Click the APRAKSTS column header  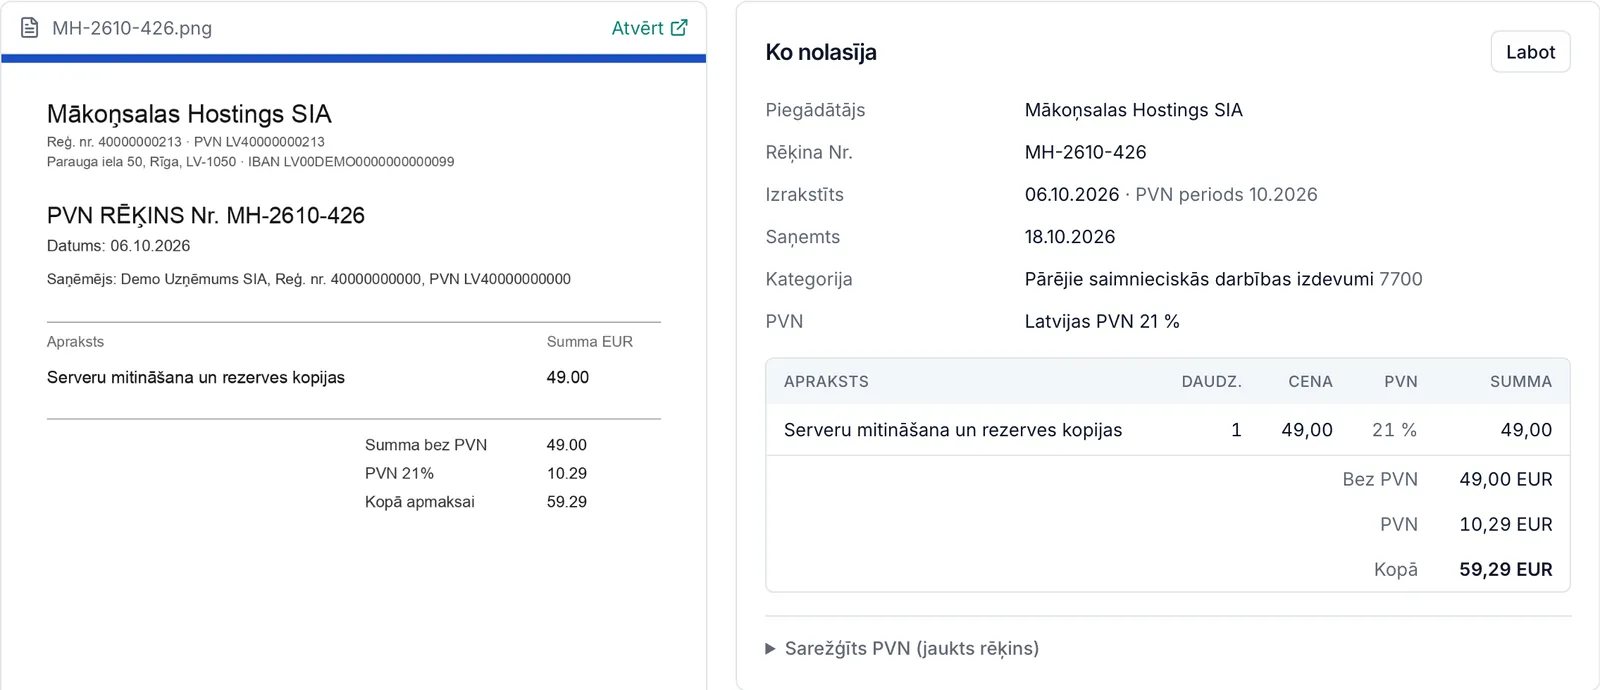(826, 381)
